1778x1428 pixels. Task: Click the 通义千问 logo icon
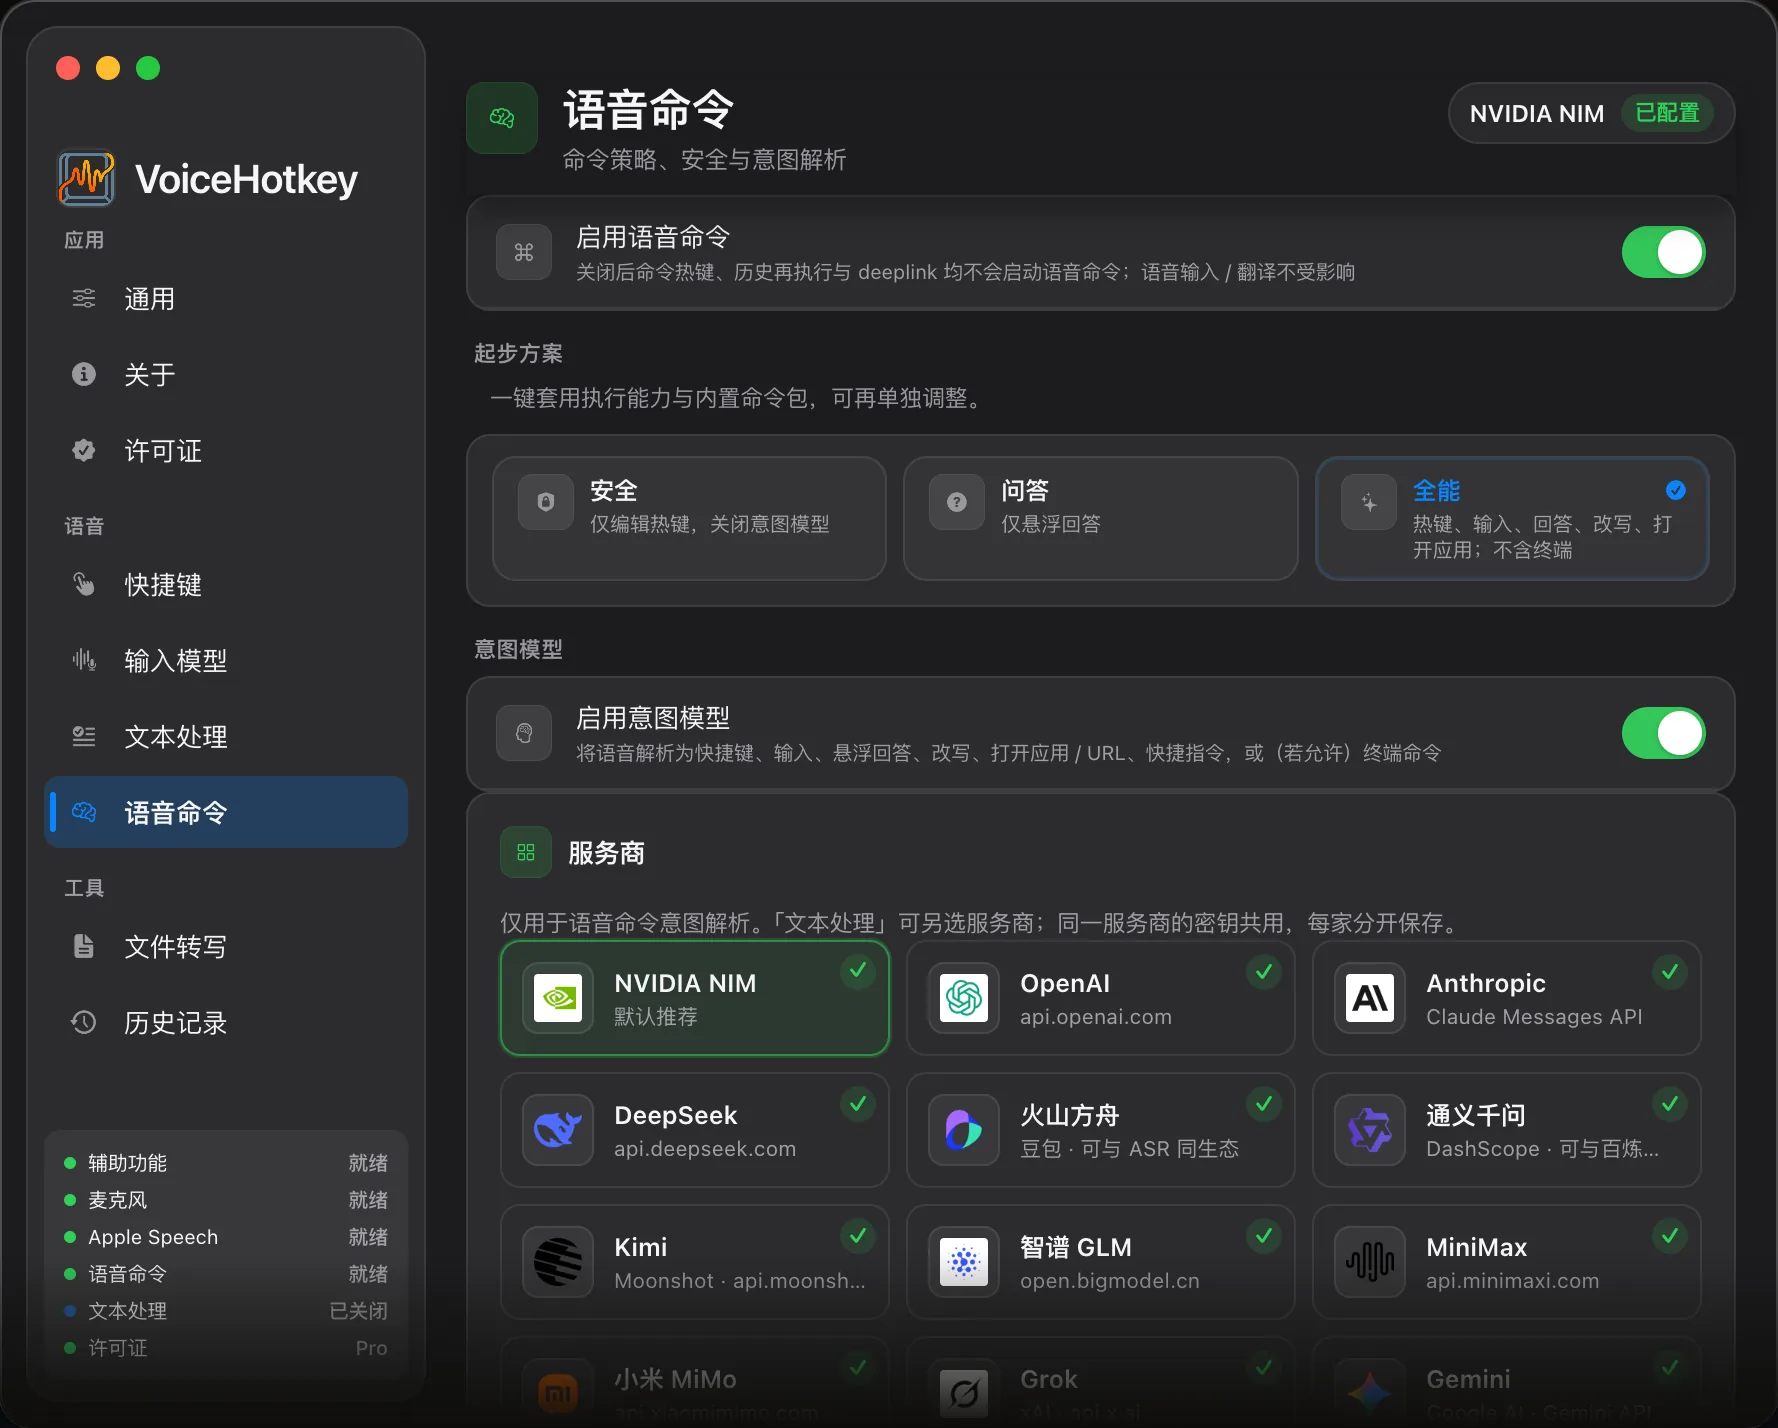1370,1130
